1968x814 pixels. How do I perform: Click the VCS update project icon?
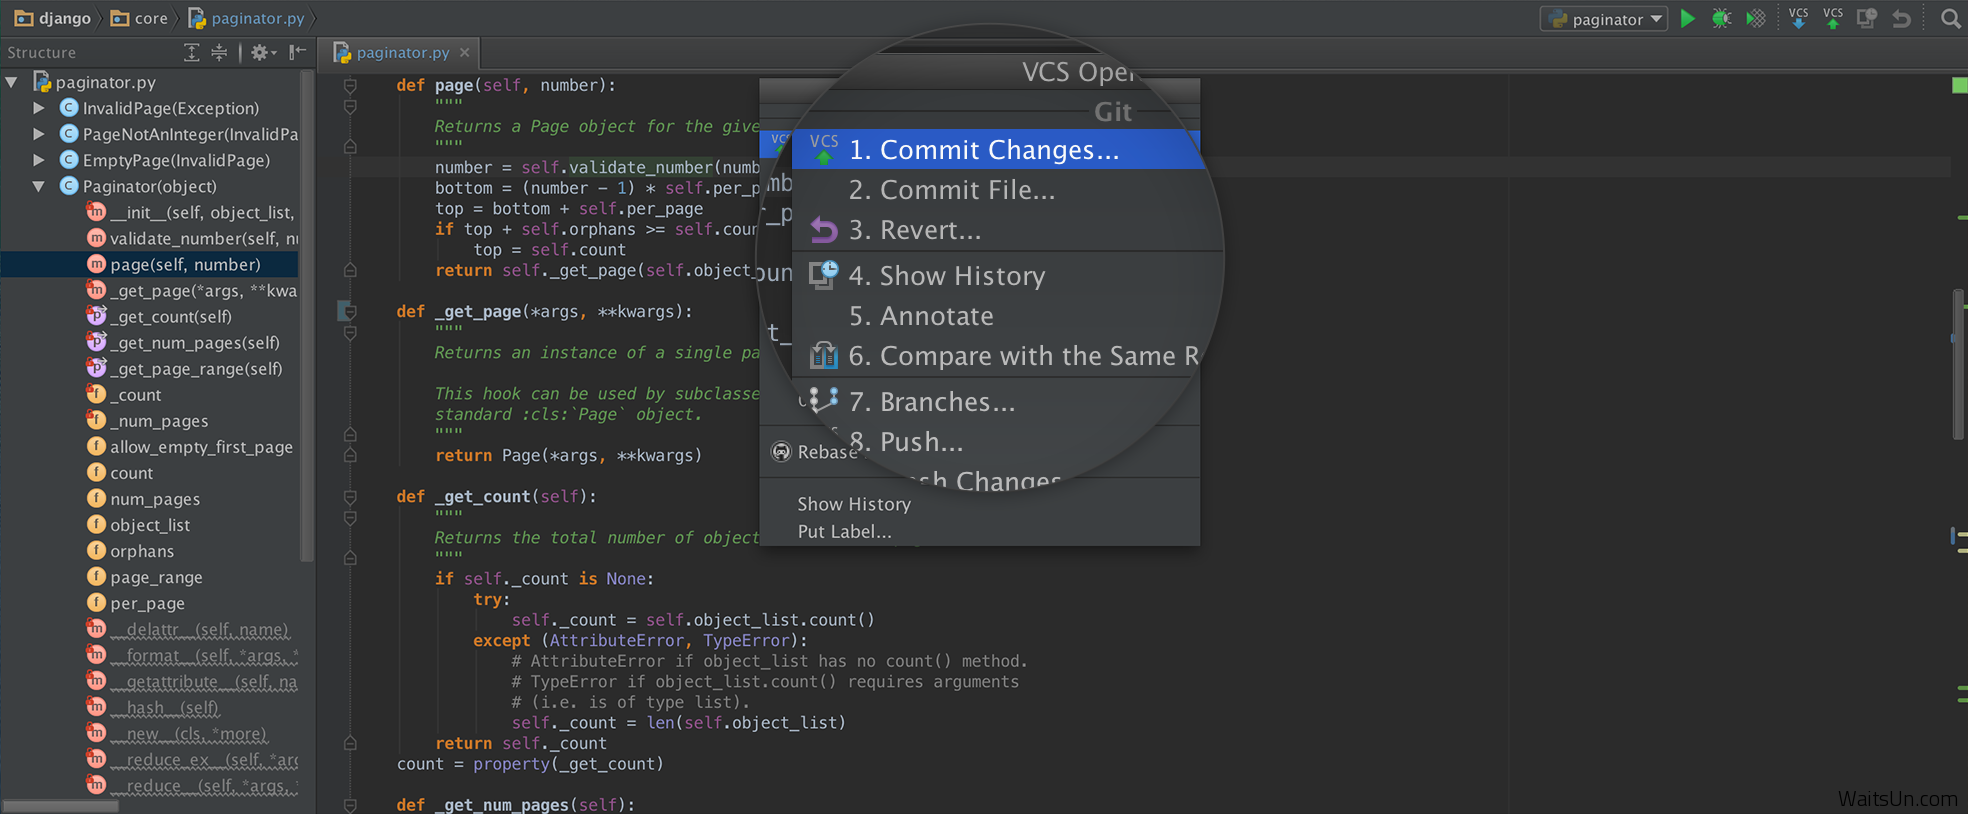point(1798,19)
